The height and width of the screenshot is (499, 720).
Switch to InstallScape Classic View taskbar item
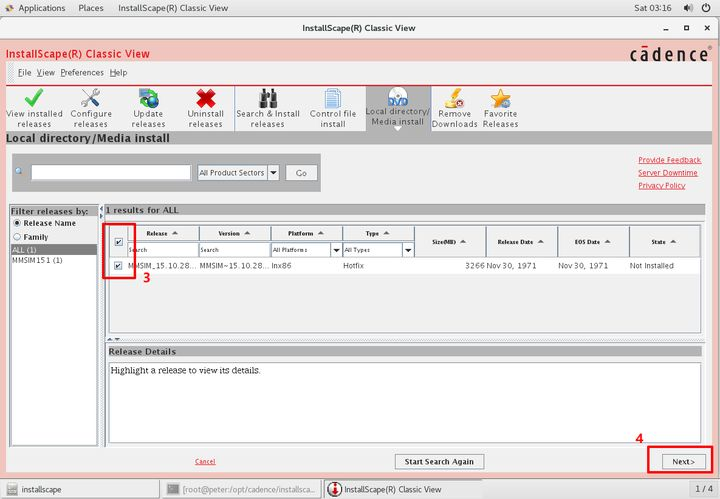[402, 489]
